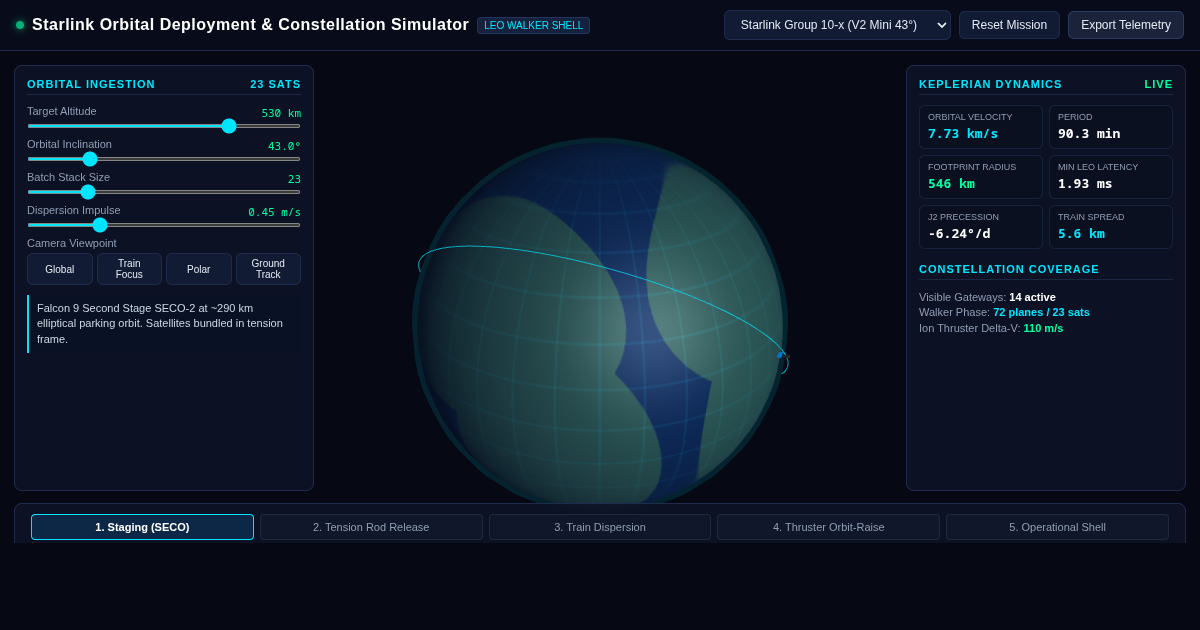
Task: Select the Polar camera viewpoint
Action: tap(199, 269)
